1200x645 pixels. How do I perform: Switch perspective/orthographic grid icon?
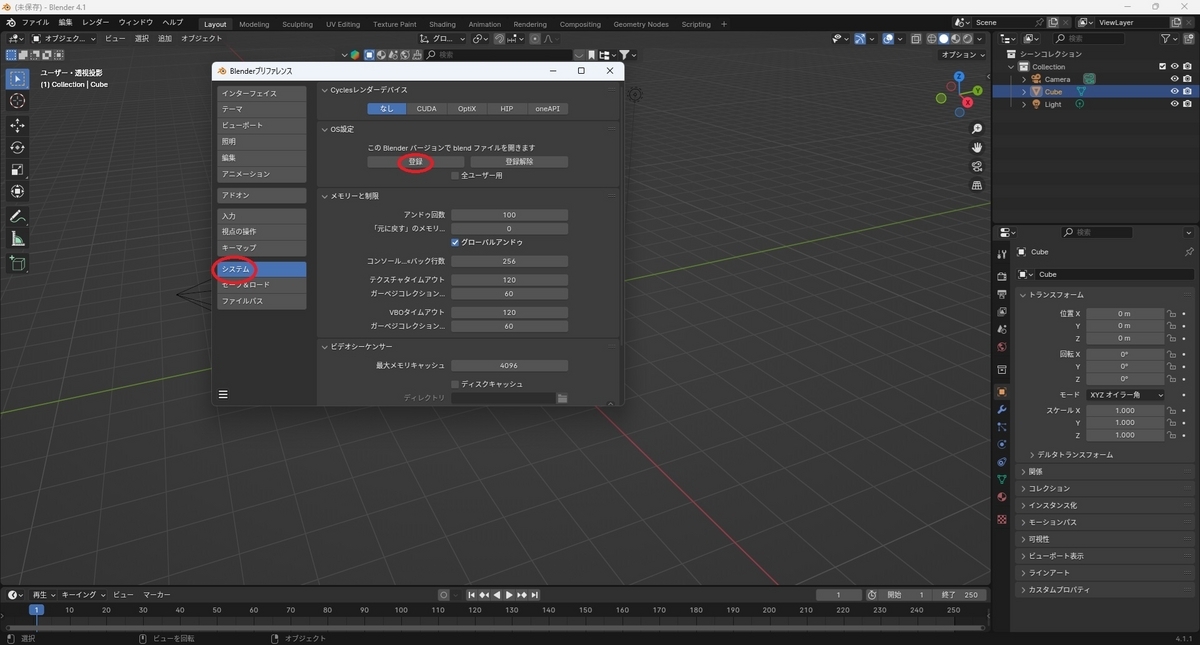point(977,185)
